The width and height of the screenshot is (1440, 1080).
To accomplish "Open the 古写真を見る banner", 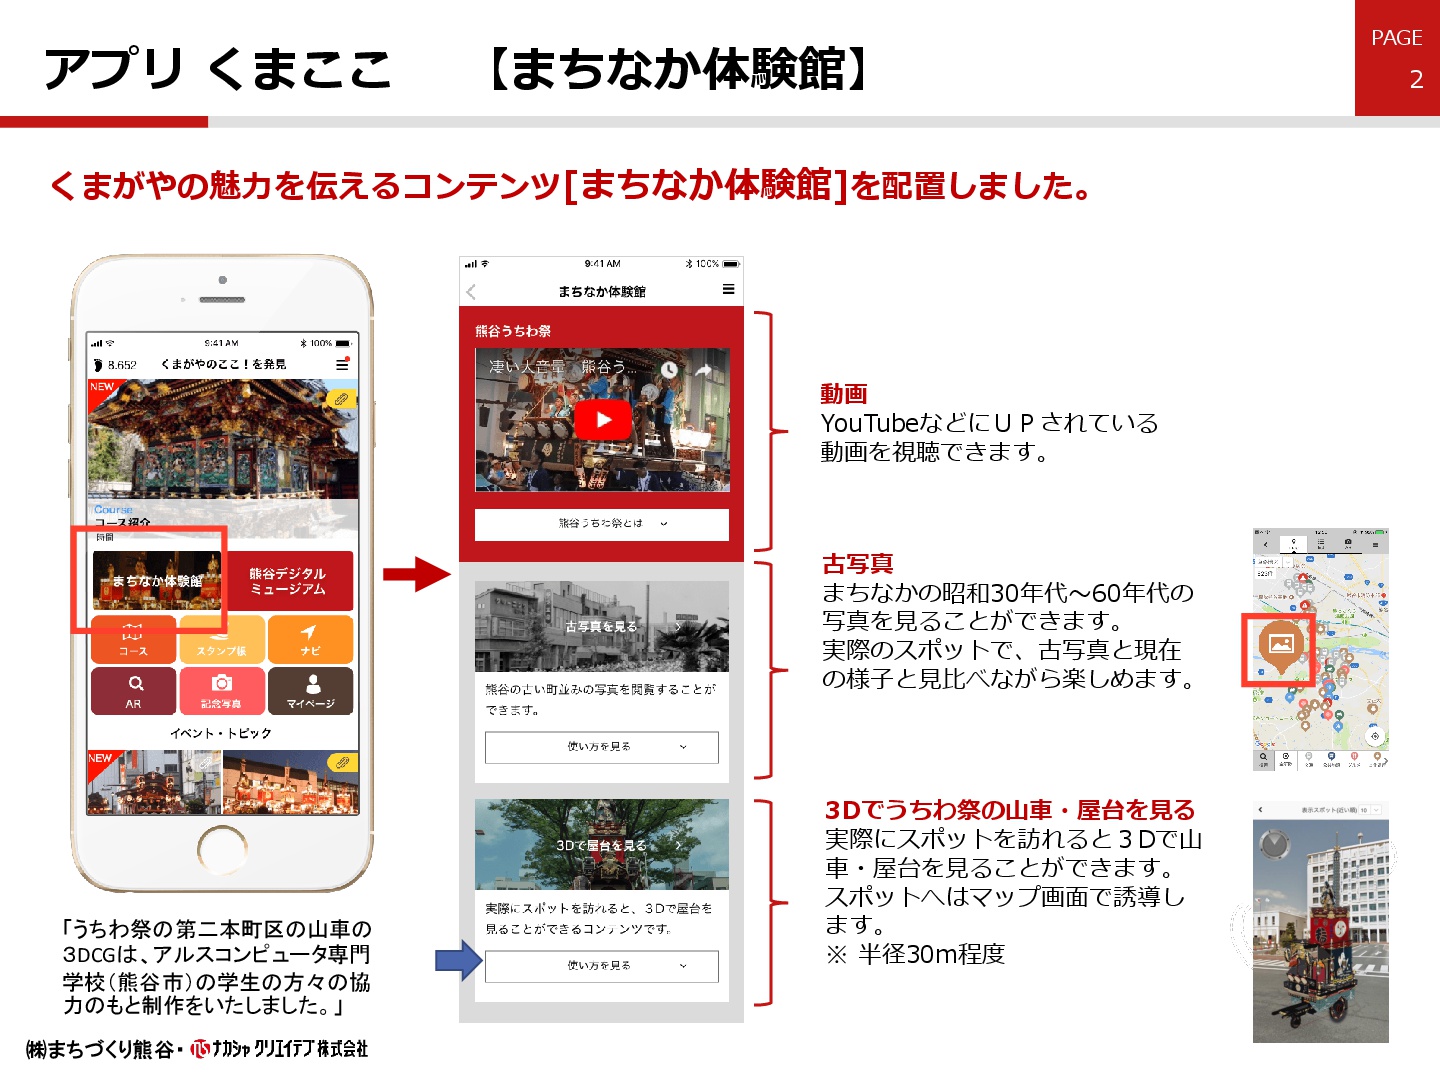I will (x=602, y=627).
